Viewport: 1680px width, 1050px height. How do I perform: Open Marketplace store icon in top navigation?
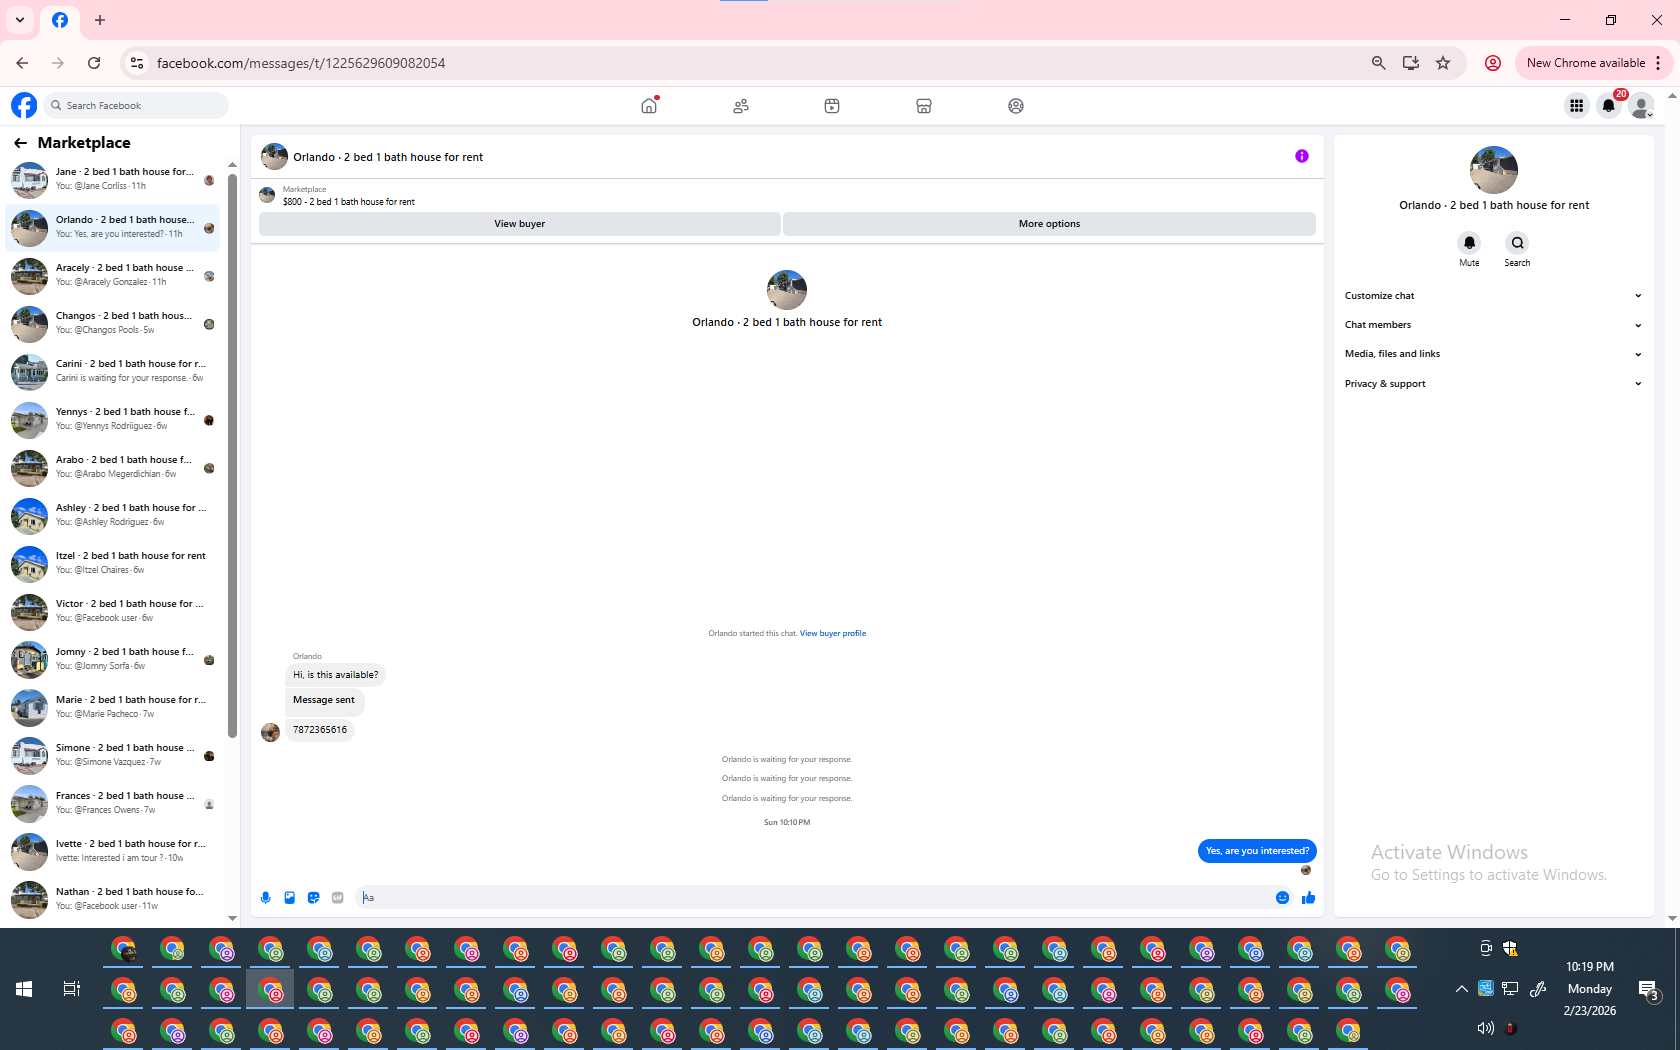[924, 106]
